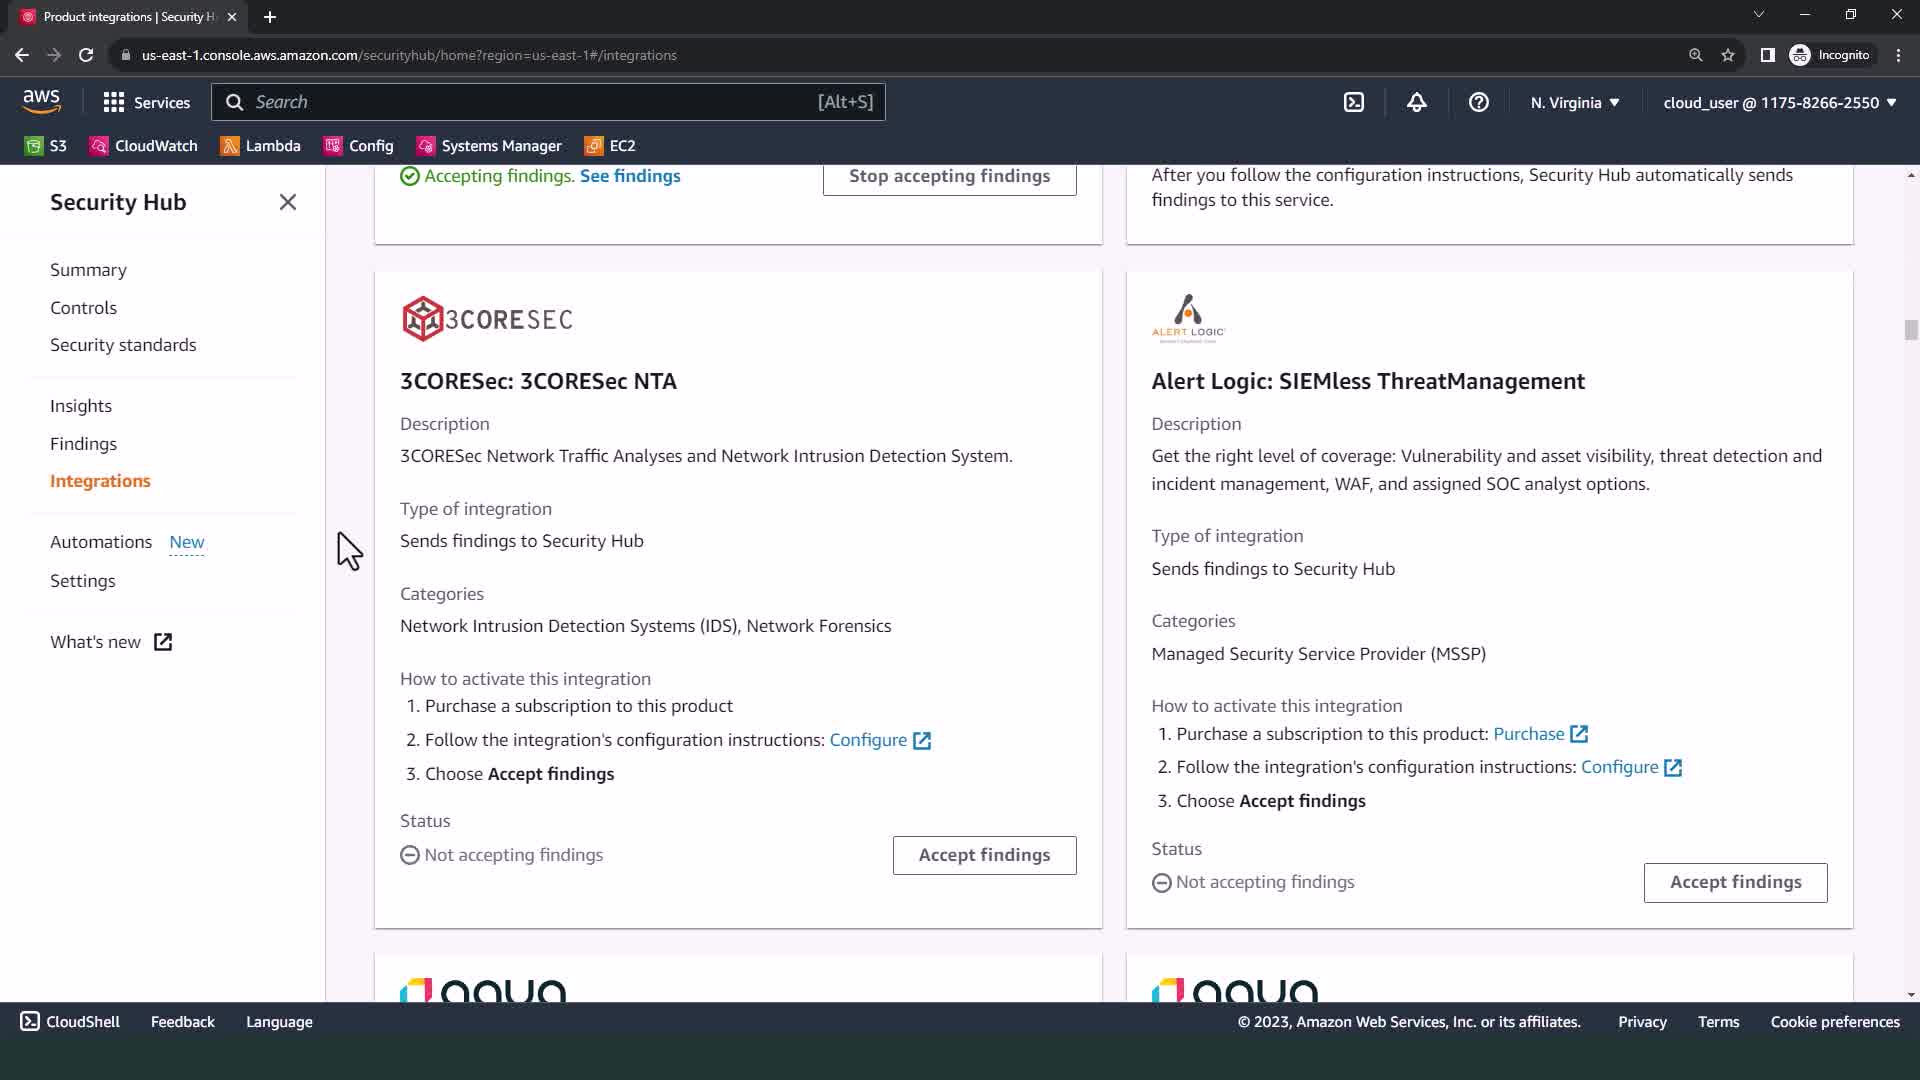Expand the cloud_user account dropdown
The width and height of the screenshot is (1920, 1080).
point(1779,102)
